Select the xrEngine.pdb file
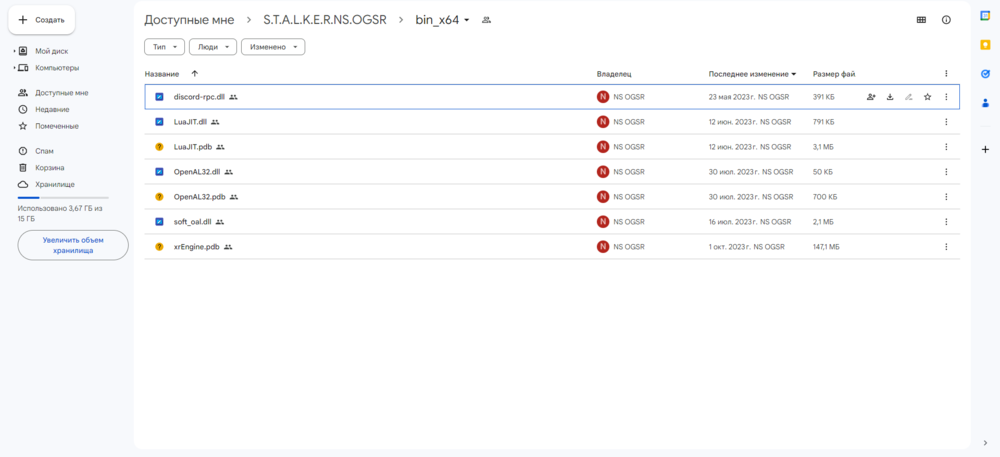 pyautogui.click(x=552, y=247)
